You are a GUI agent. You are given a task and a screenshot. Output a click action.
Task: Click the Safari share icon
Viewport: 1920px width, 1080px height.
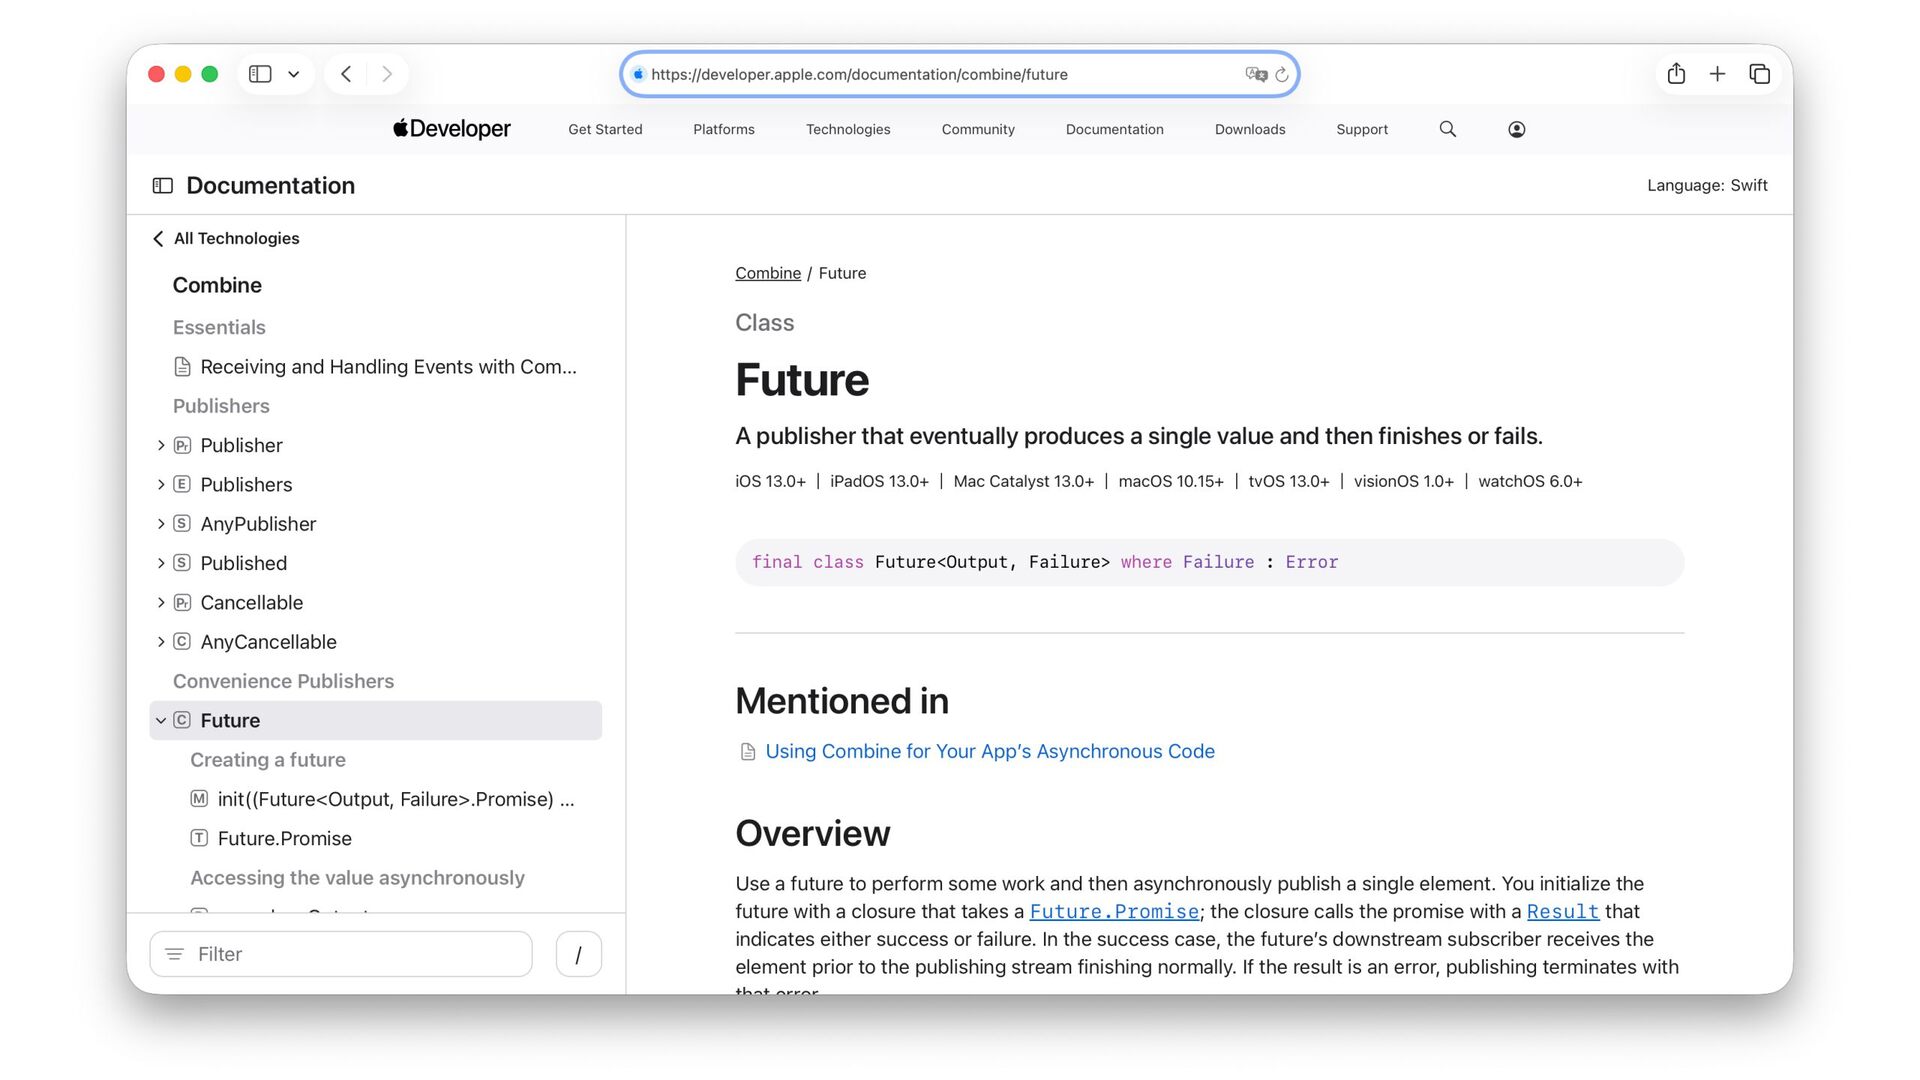click(1676, 74)
